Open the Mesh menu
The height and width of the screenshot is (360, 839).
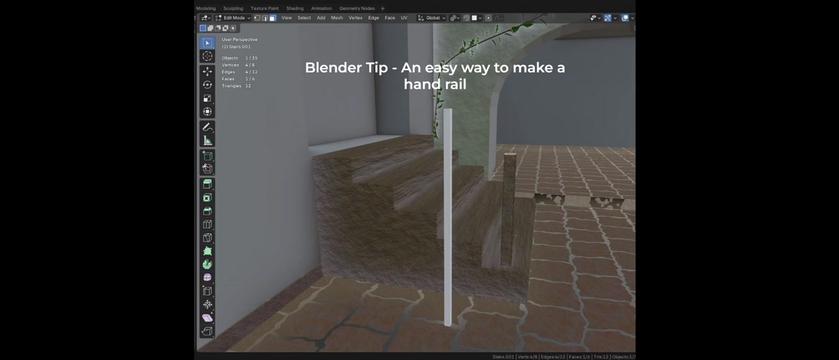pyautogui.click(x=337, y=18)
